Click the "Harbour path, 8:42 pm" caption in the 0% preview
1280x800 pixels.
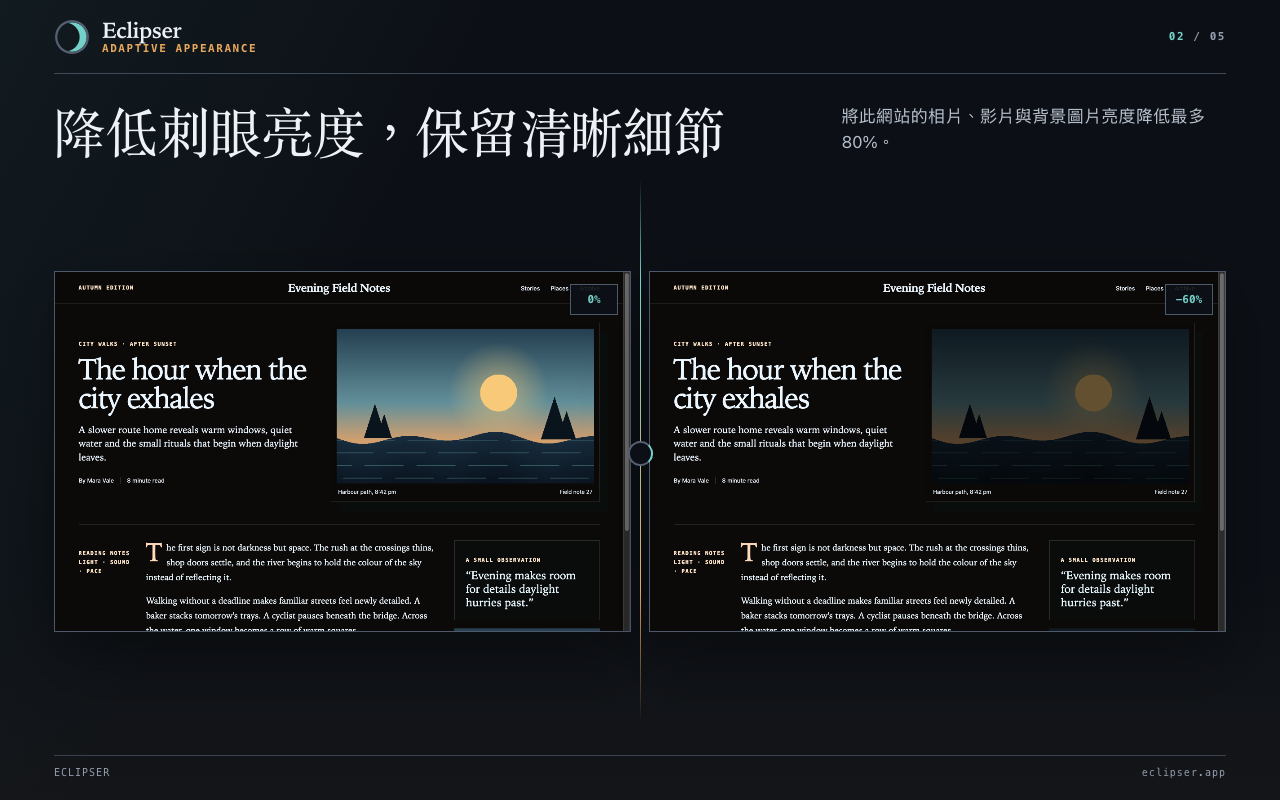coord(367,492)
